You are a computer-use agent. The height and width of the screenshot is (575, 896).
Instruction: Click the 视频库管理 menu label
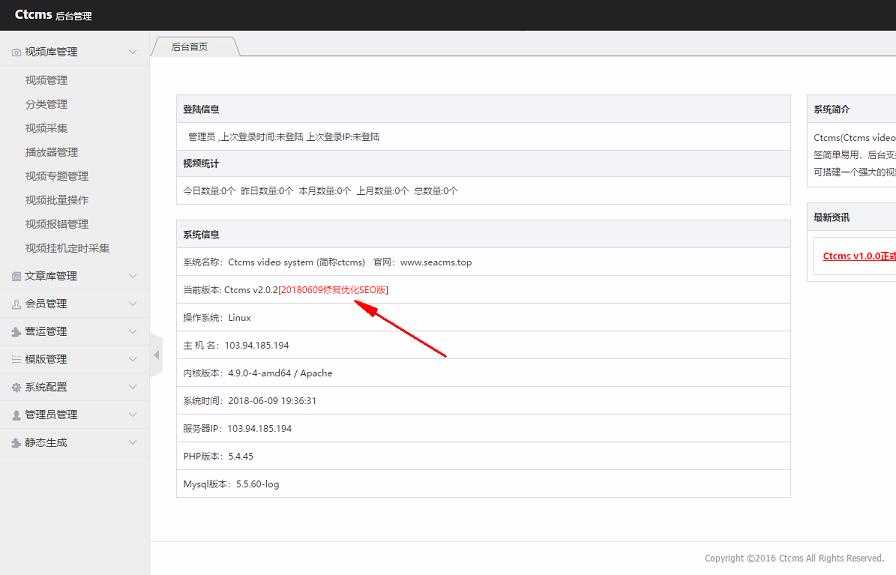coord(51,52)
